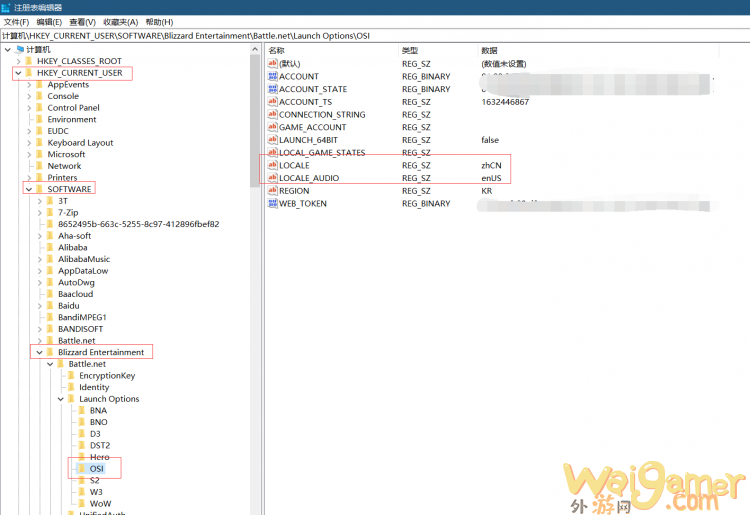Select the EncryptionKey key

point(107,376)
